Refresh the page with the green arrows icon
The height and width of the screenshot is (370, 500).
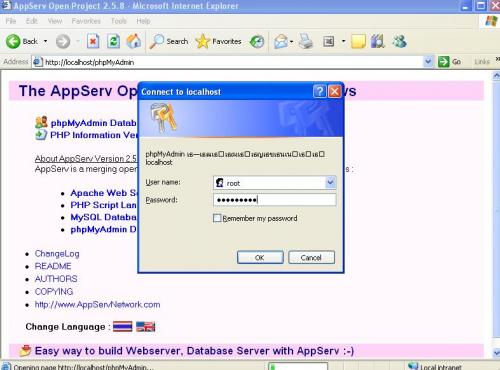pyautogui.click(x=113, y=41)
